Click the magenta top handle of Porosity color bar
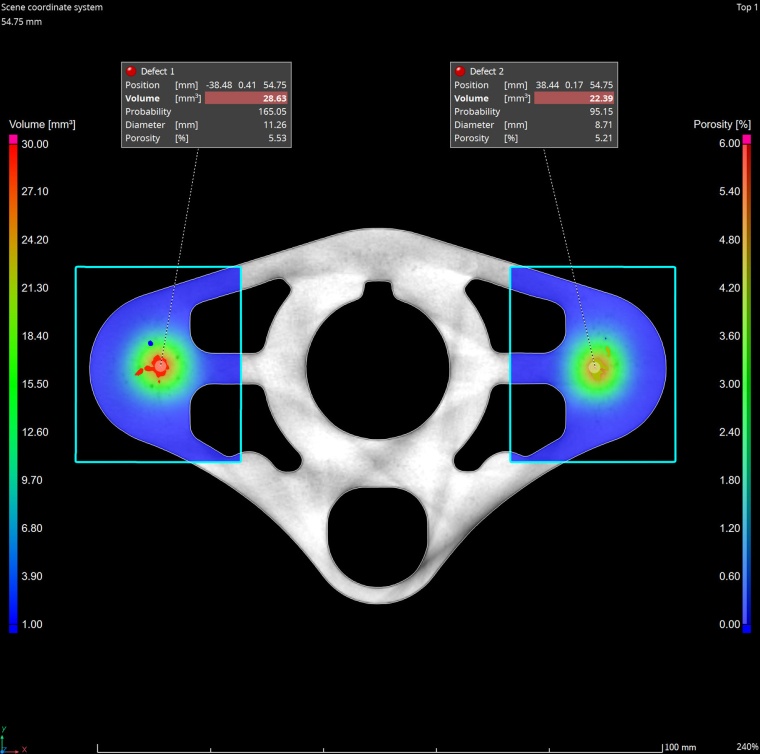Viewport: 760px width, 754px height. click(x=745, y=139)
